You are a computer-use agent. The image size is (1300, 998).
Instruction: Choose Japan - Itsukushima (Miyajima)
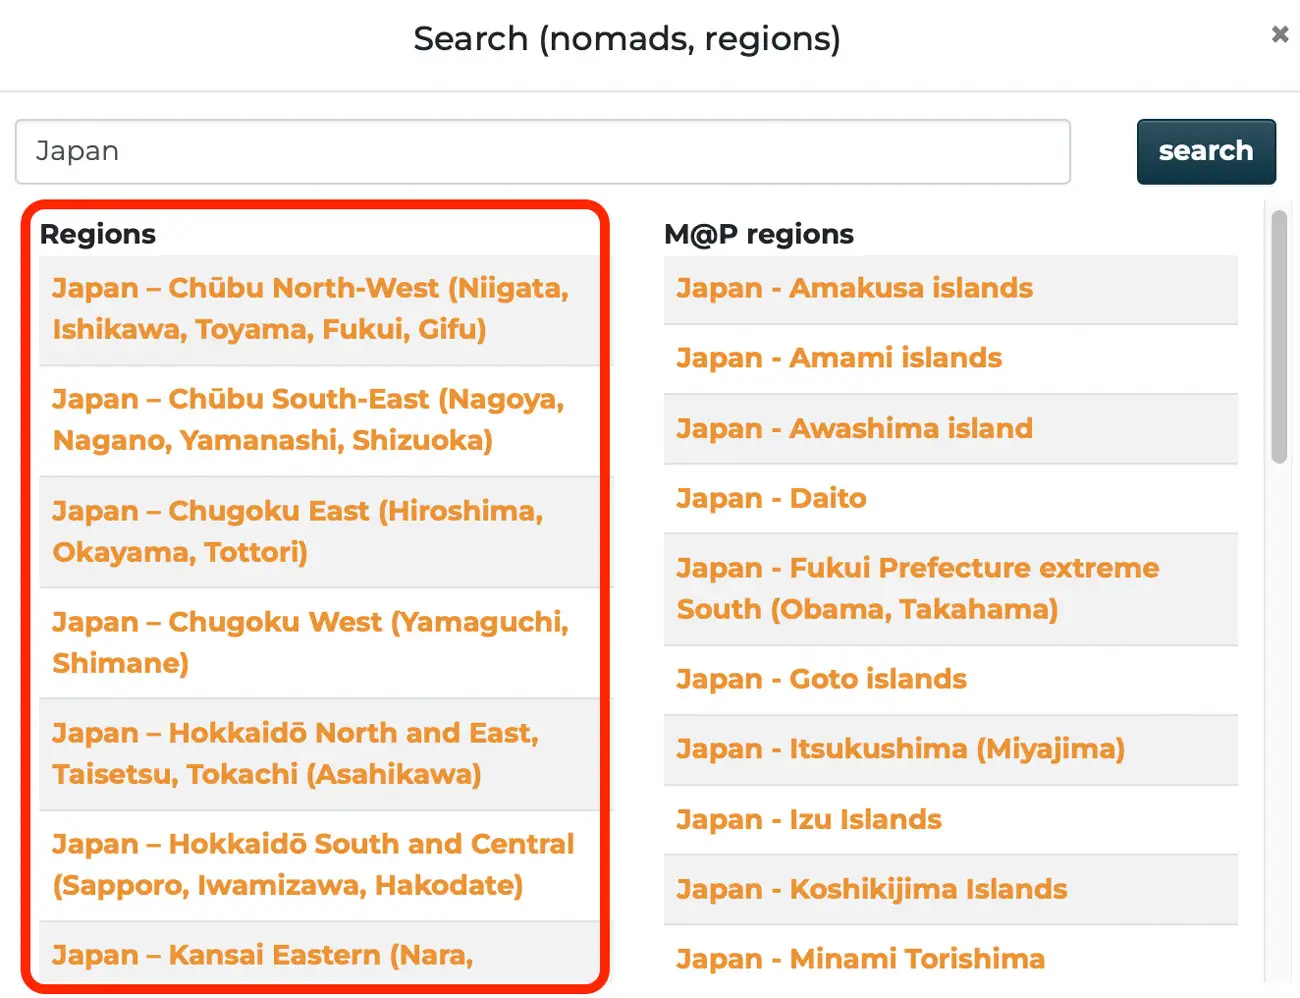point(900,749)
